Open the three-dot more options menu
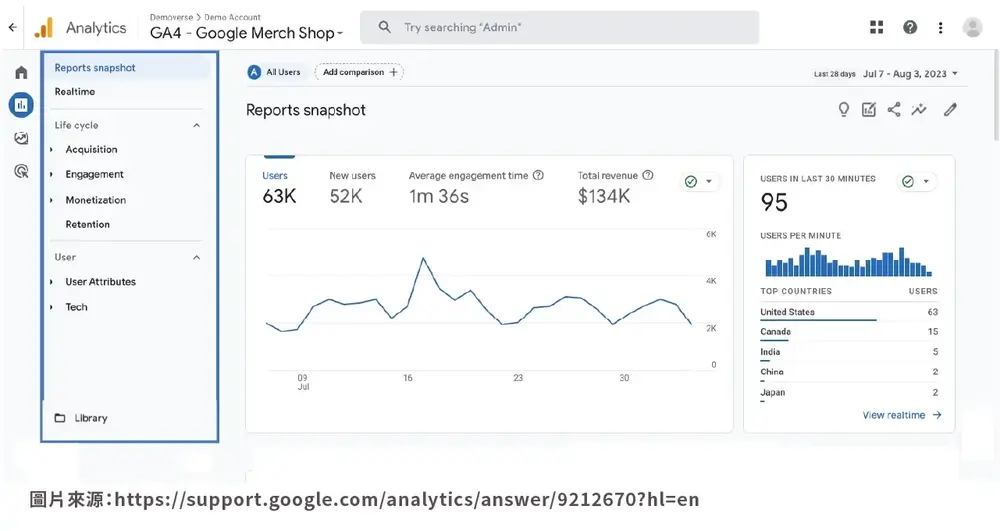This screenshot has width=1000, height=531. point(941,27)
